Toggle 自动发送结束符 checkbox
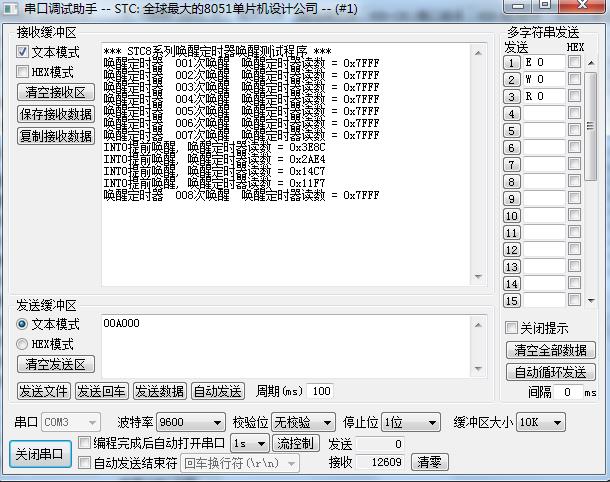This screenshot has width=610, height=482. click(x=84, y=463)
